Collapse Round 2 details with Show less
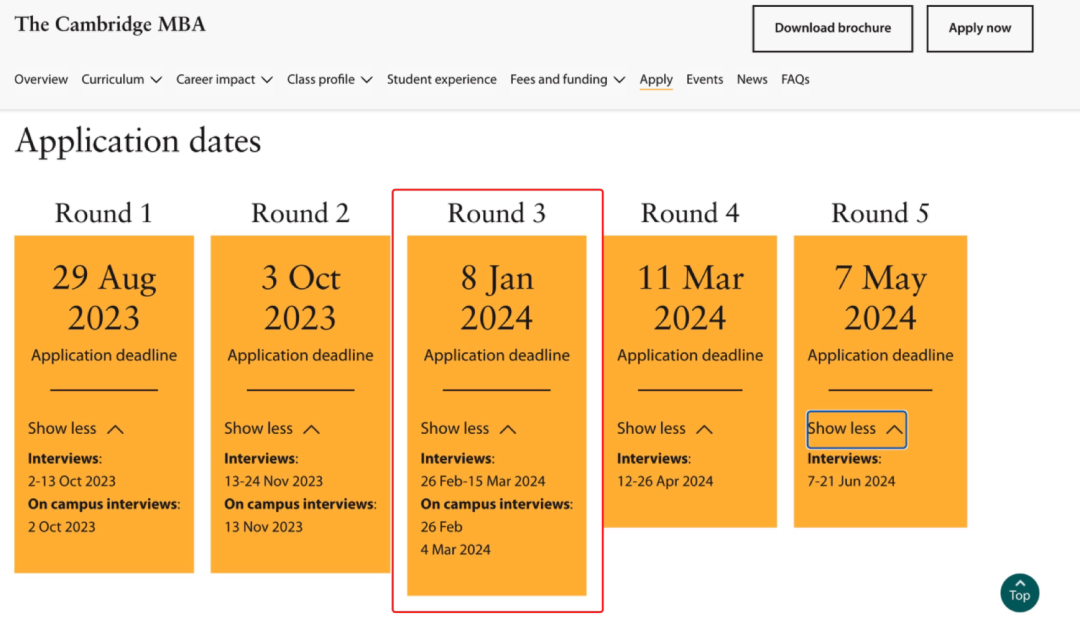 tap(272, 428)
